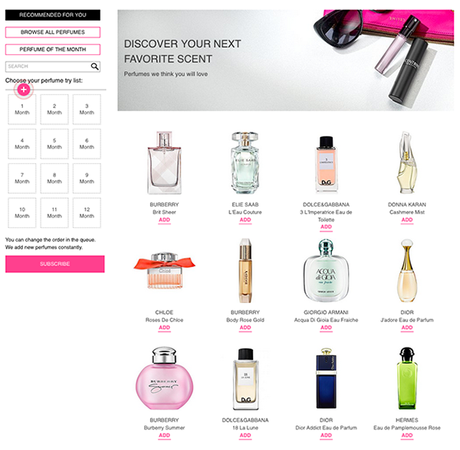Viewport: 460px width, 450px height.
Task: Click the pink plus circle icon
Action: pos(24,89)
